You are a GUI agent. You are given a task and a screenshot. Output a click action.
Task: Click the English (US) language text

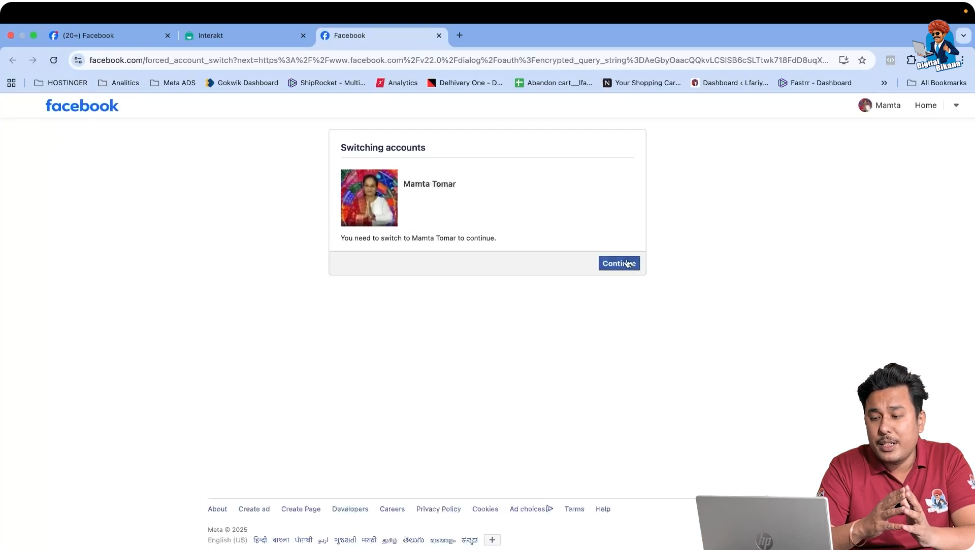pos(227,540)
